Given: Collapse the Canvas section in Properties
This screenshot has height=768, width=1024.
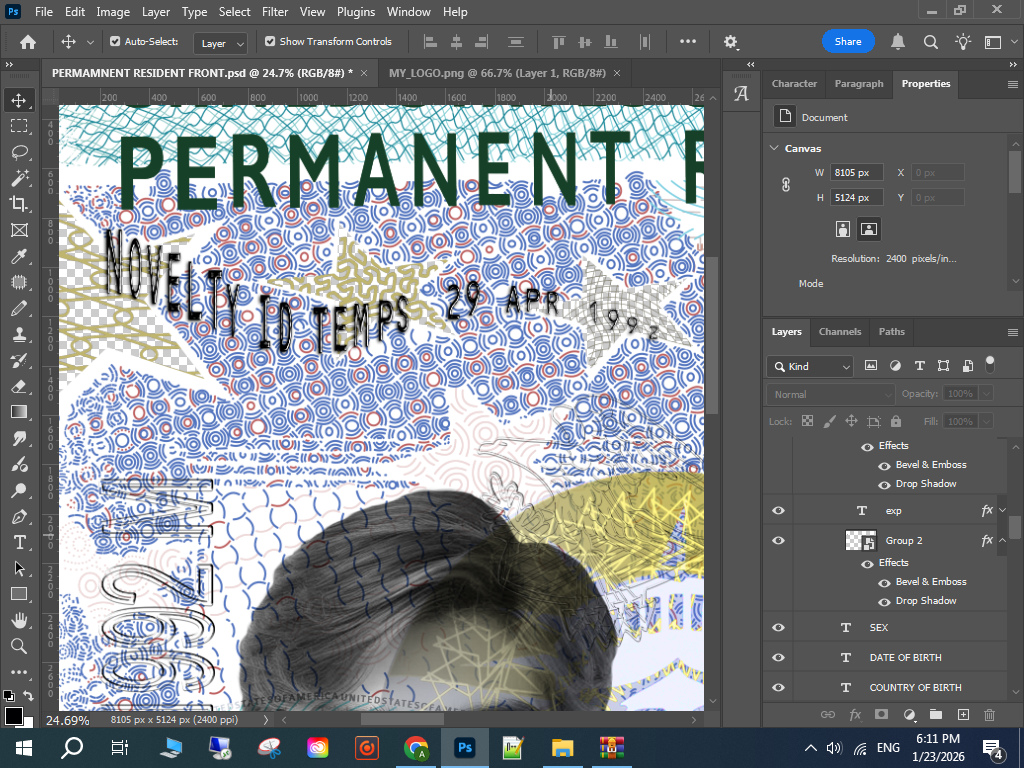Looking at the screenshot, I should pos(774,148).
